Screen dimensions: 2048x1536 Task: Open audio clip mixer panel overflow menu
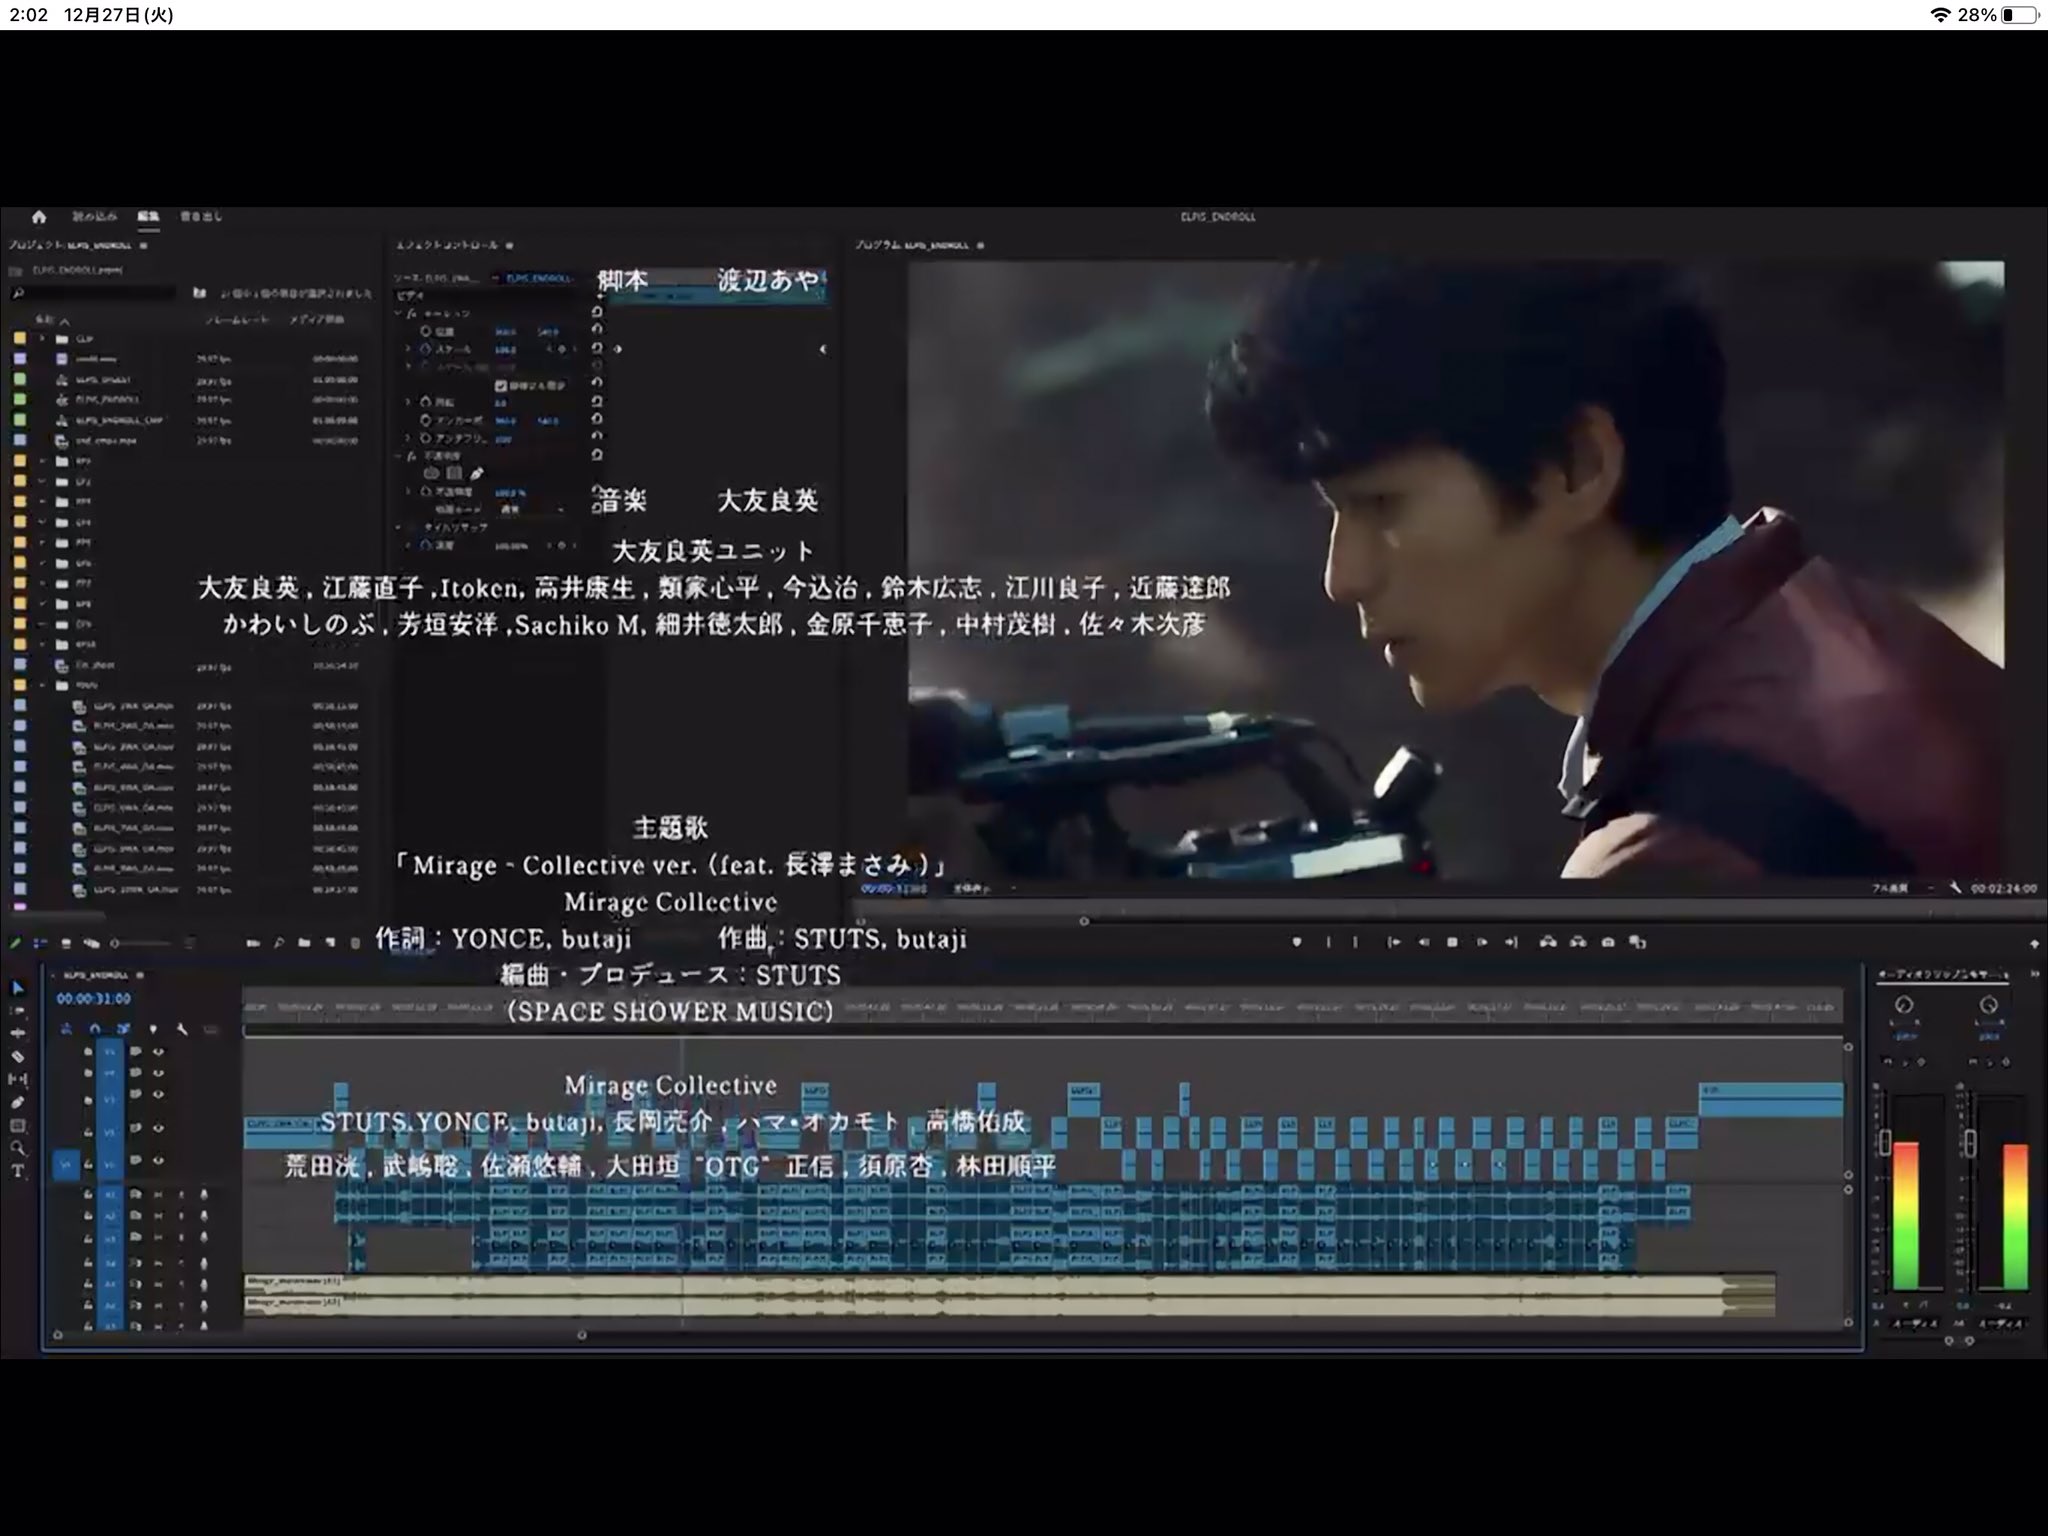click(2035, 974)
